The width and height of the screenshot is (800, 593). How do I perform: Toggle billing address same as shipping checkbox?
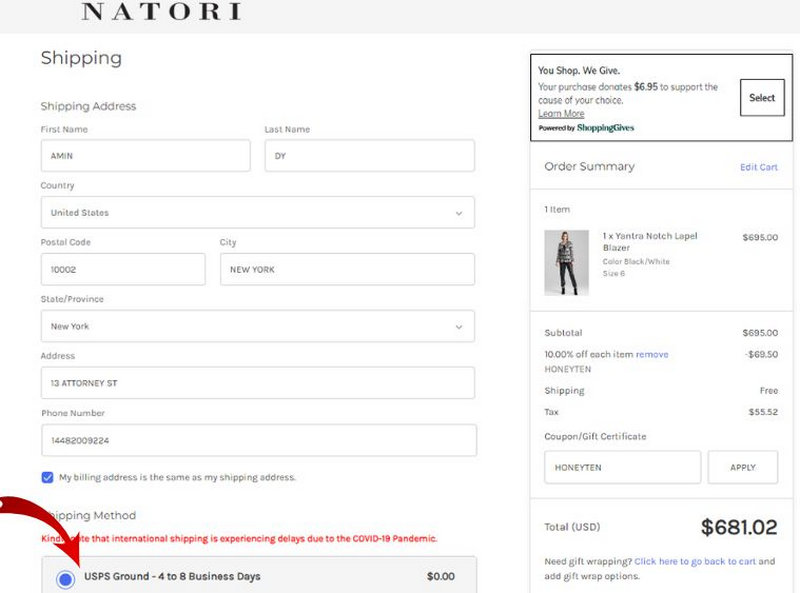[48, 477]
